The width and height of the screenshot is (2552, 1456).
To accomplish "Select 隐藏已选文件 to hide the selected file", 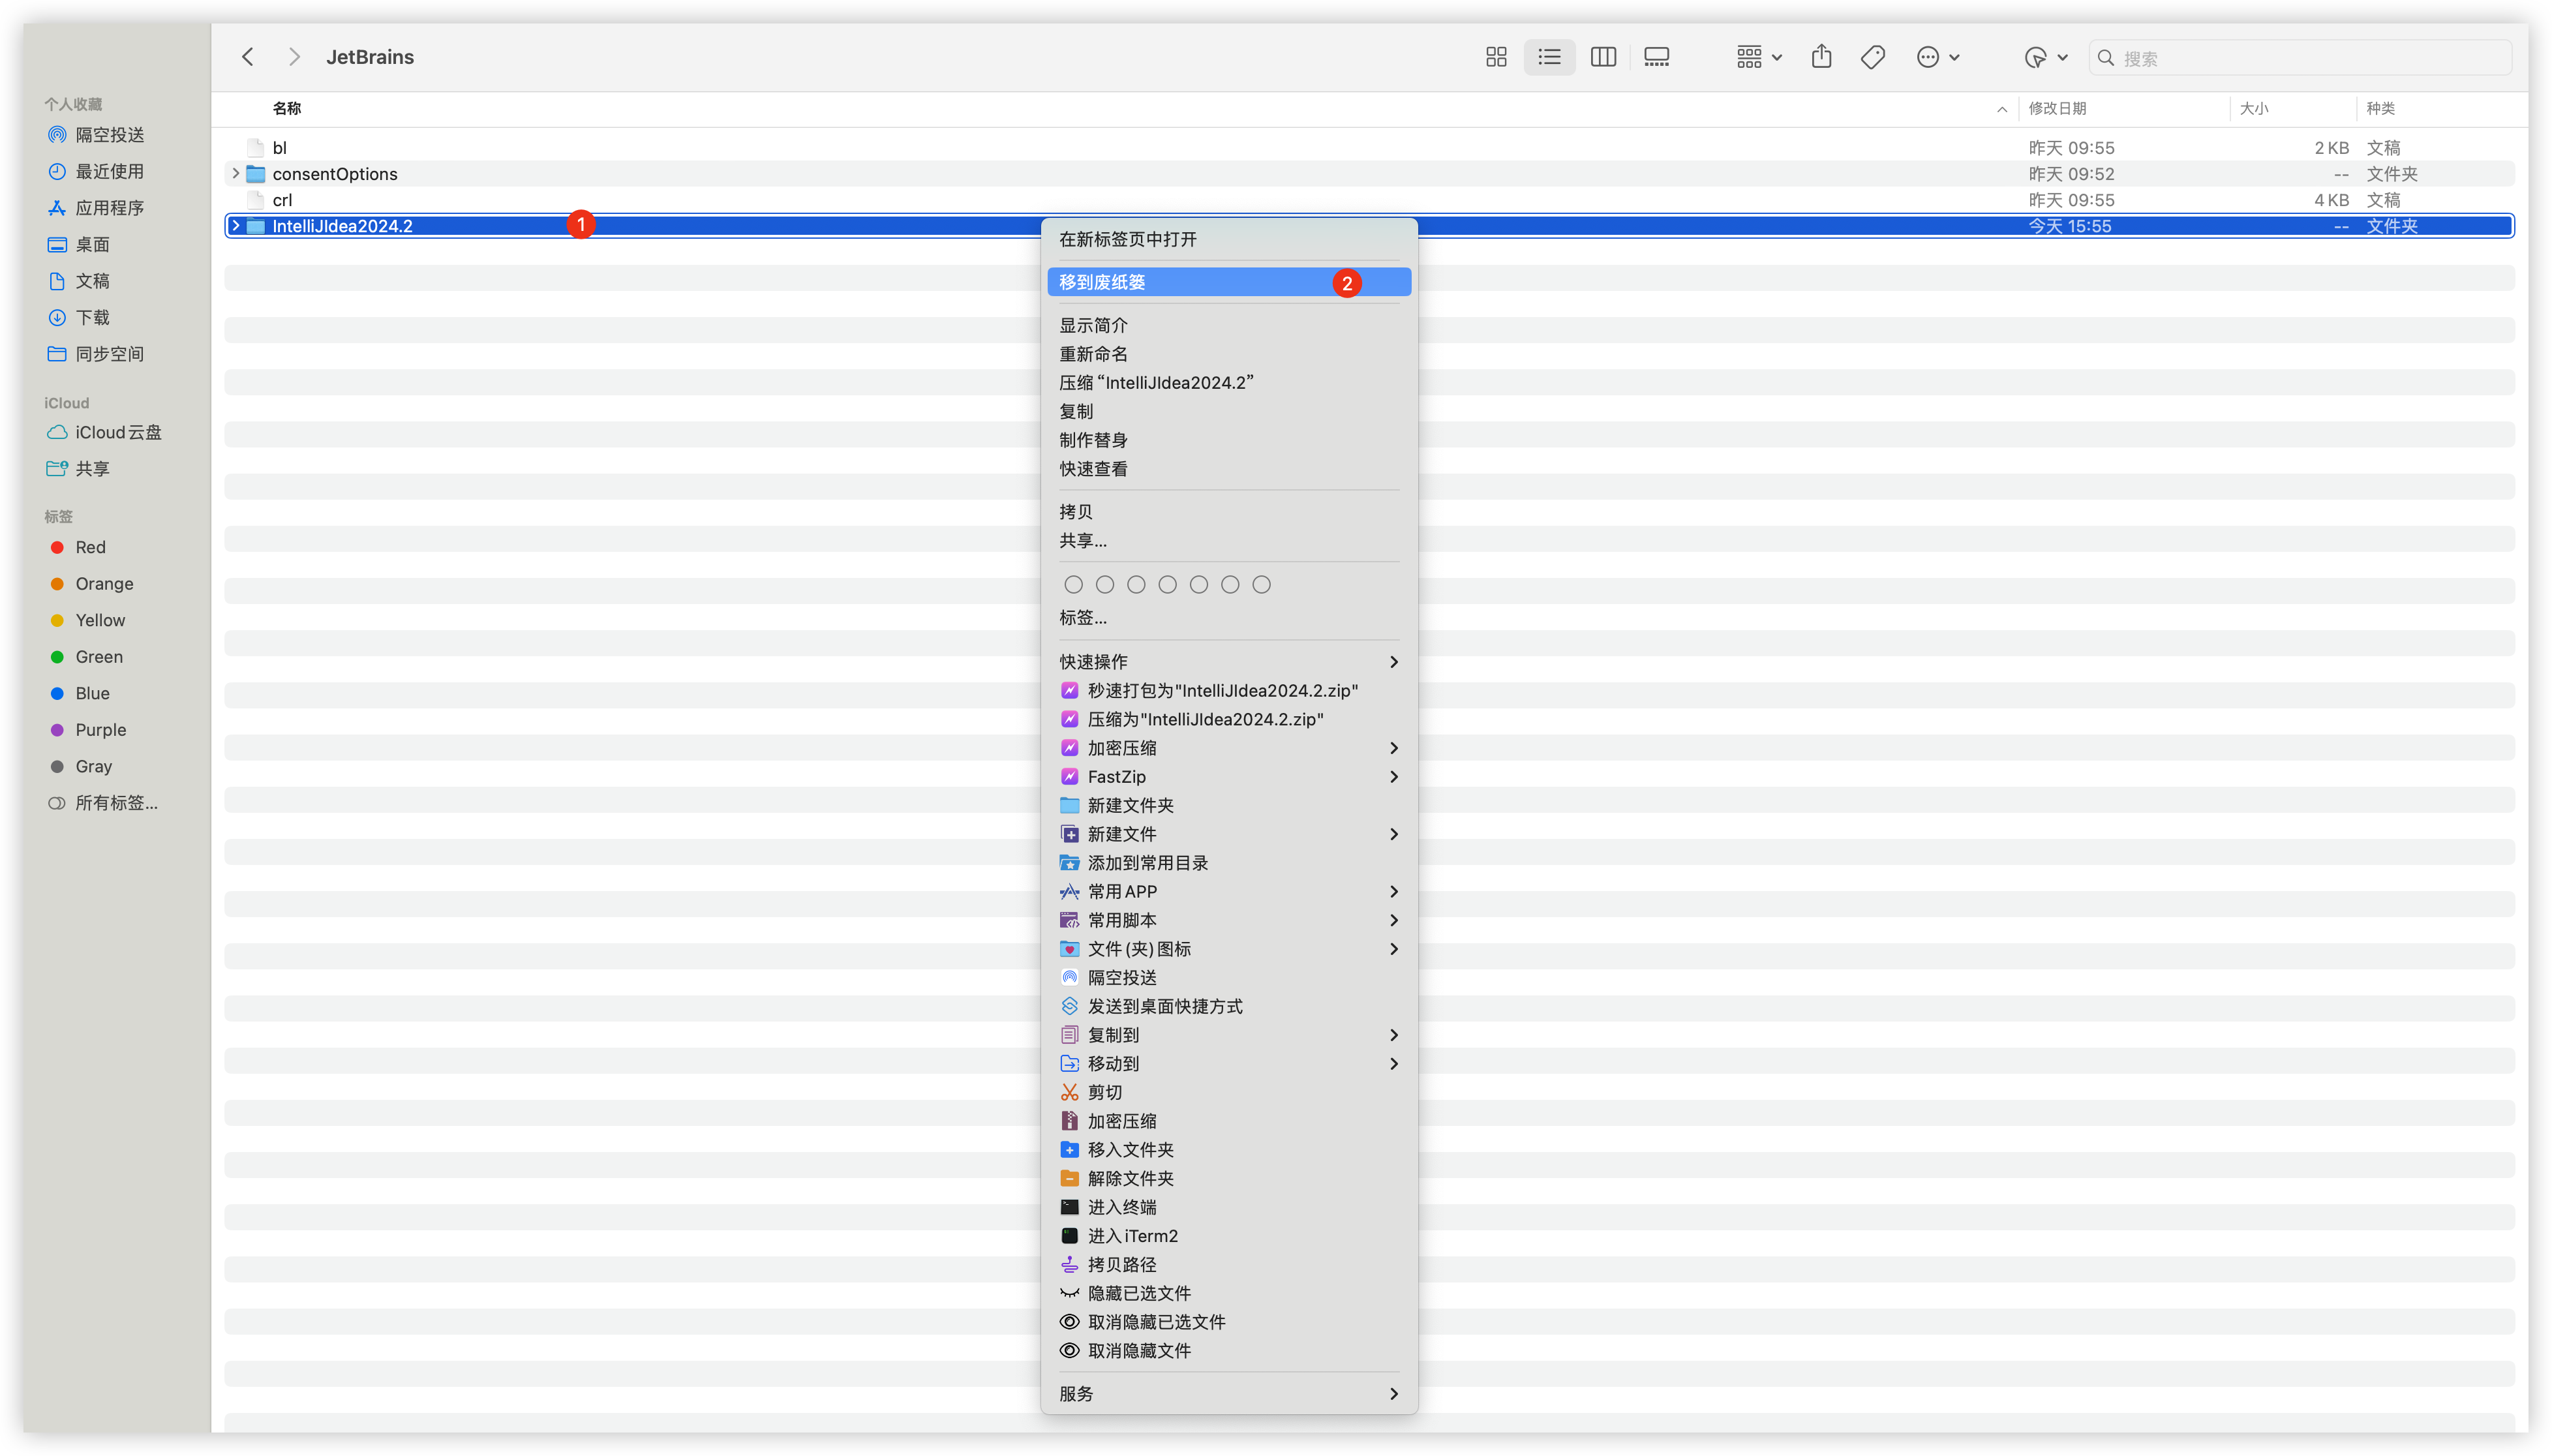I will coord(1138,1293).
